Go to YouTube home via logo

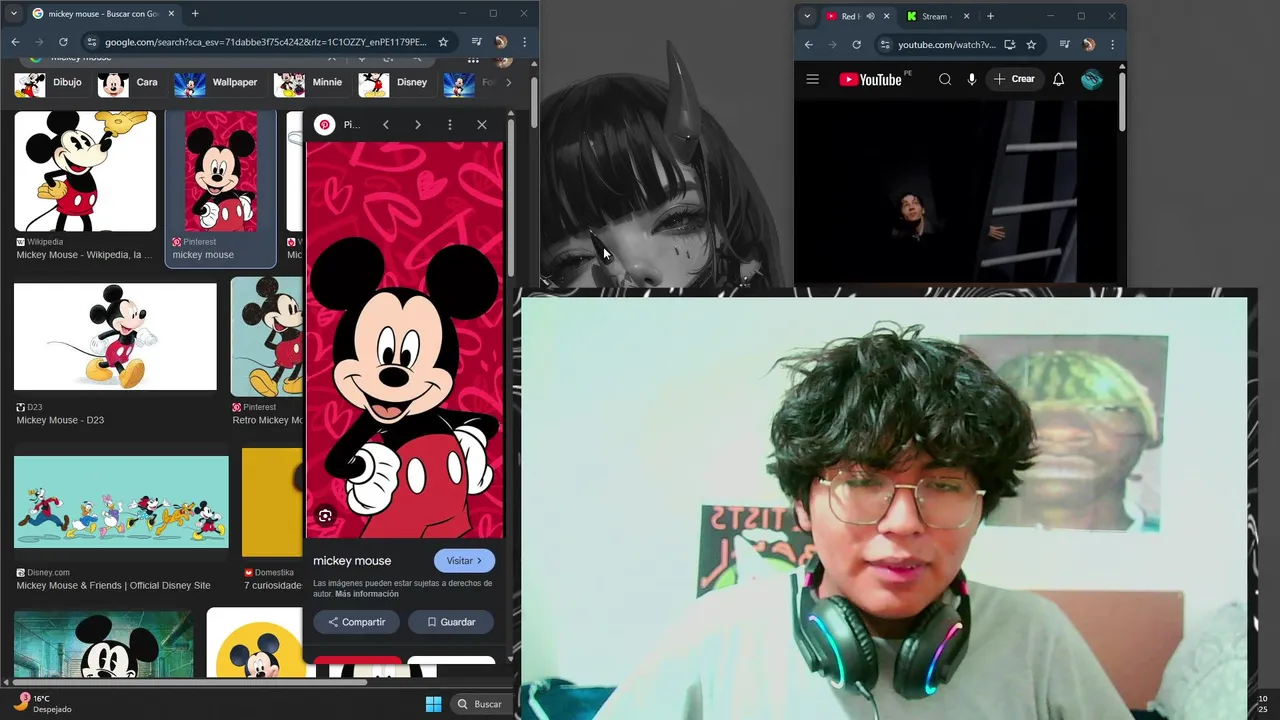point(870,79)
